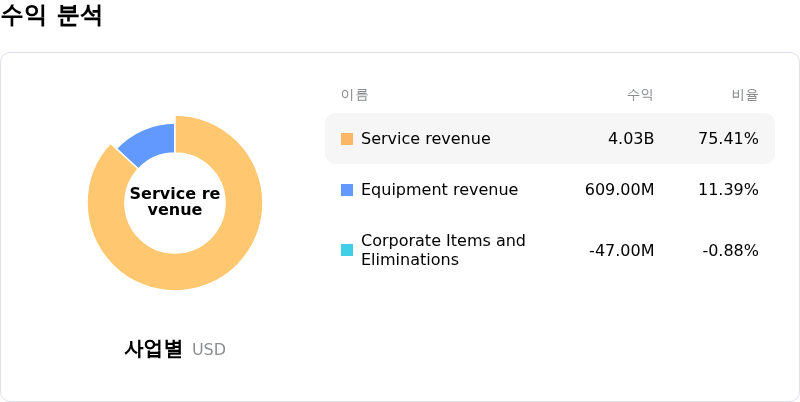
Task: Click the USD currency label
Action: (209, 350)
